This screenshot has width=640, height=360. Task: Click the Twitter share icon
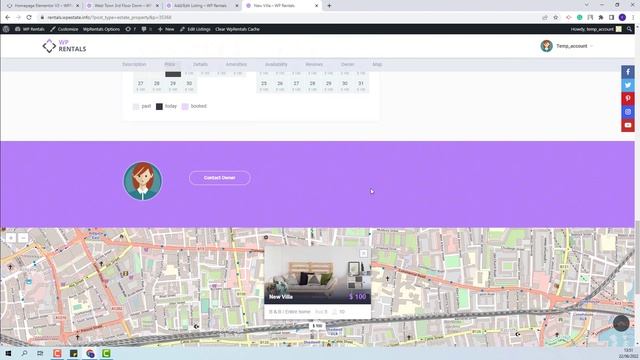click(x=628, y=85)
